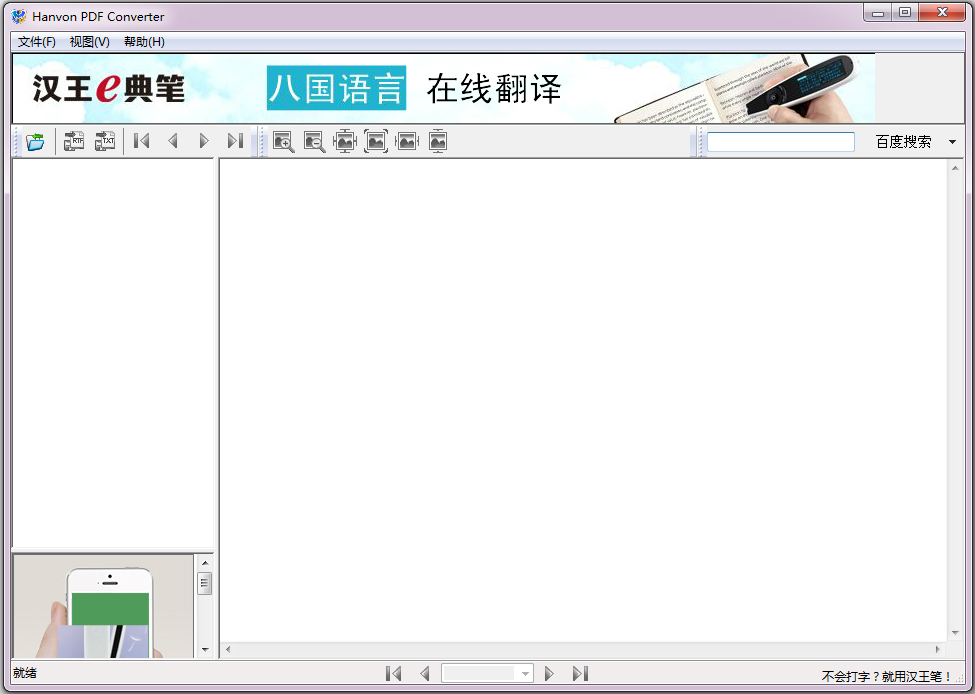Screen dimensions: 975x694
Task: Open a PDF file
Action: click(x=35, y=141)
